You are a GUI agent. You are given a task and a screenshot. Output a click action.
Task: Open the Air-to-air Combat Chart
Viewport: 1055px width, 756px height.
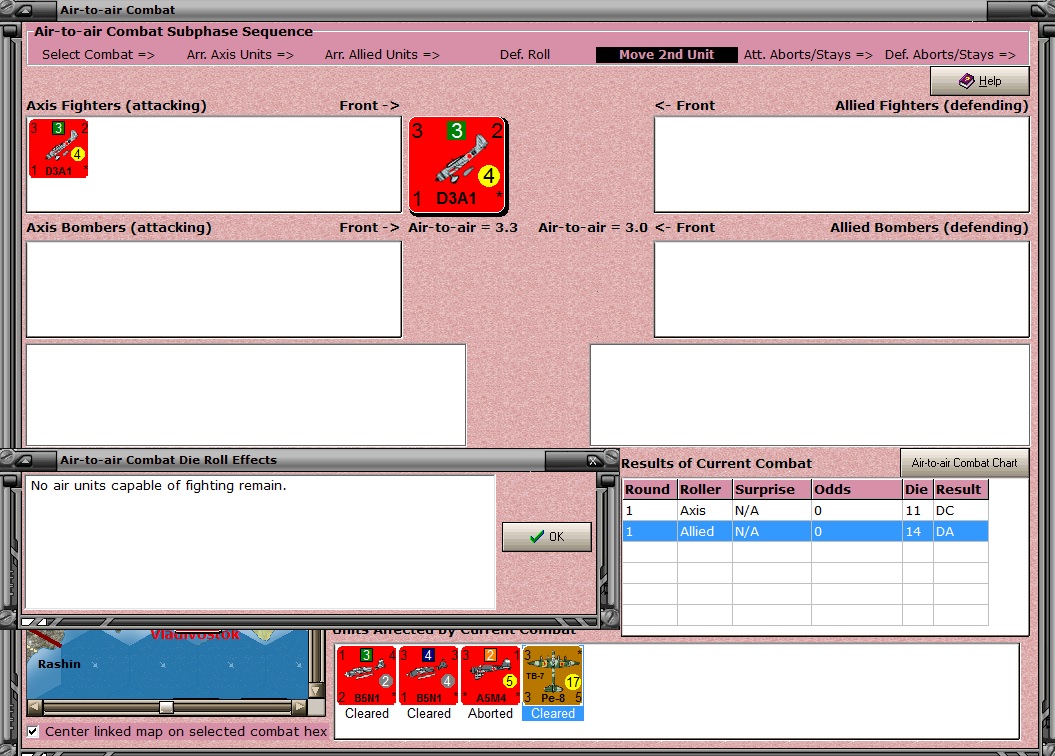[x=964, y=463]
